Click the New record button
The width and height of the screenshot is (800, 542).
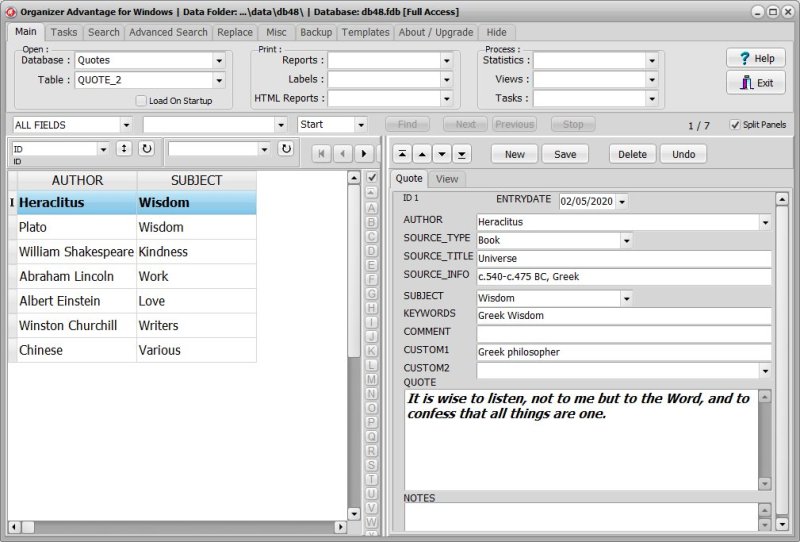514,154
